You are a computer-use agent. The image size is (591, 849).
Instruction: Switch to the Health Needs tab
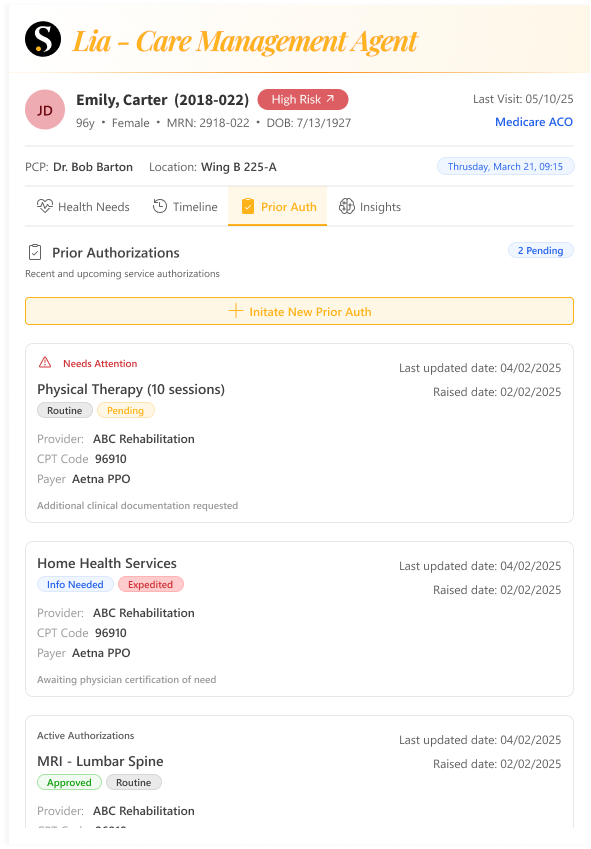coord(83,206)
